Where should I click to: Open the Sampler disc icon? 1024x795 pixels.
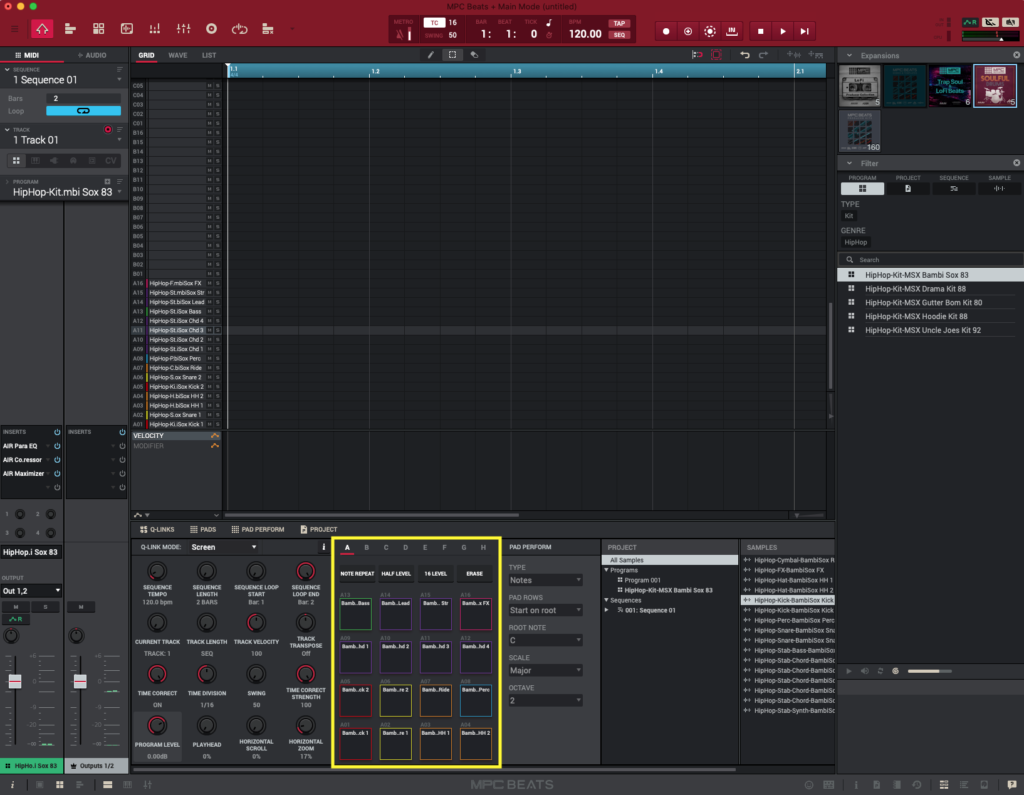212,29
